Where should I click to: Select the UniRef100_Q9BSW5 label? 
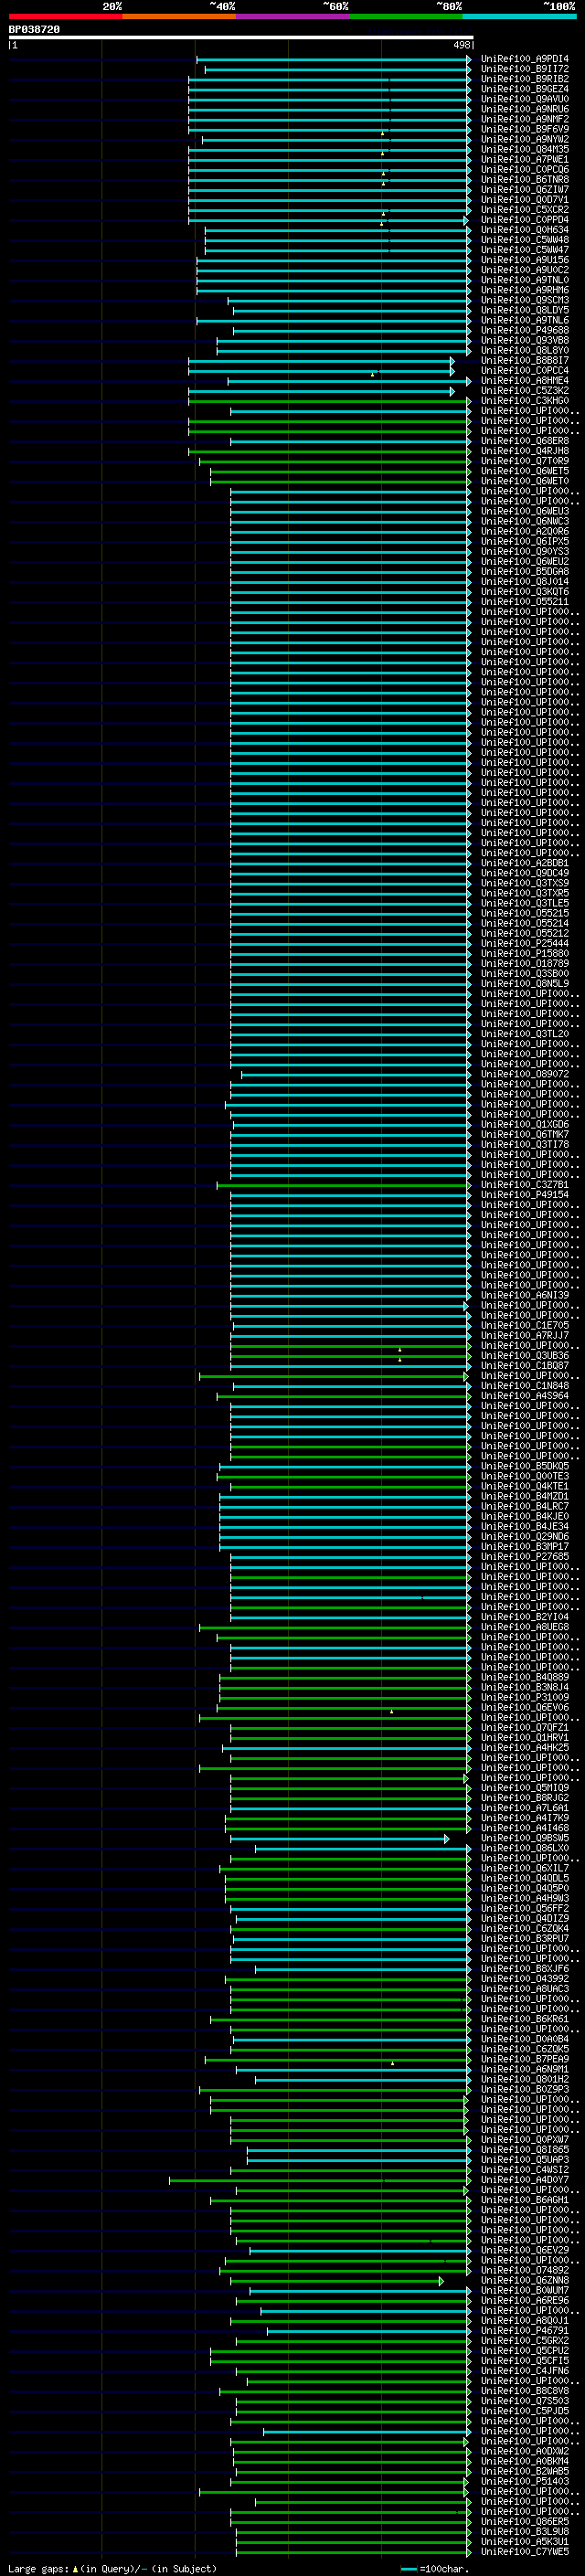(524, 1838)
